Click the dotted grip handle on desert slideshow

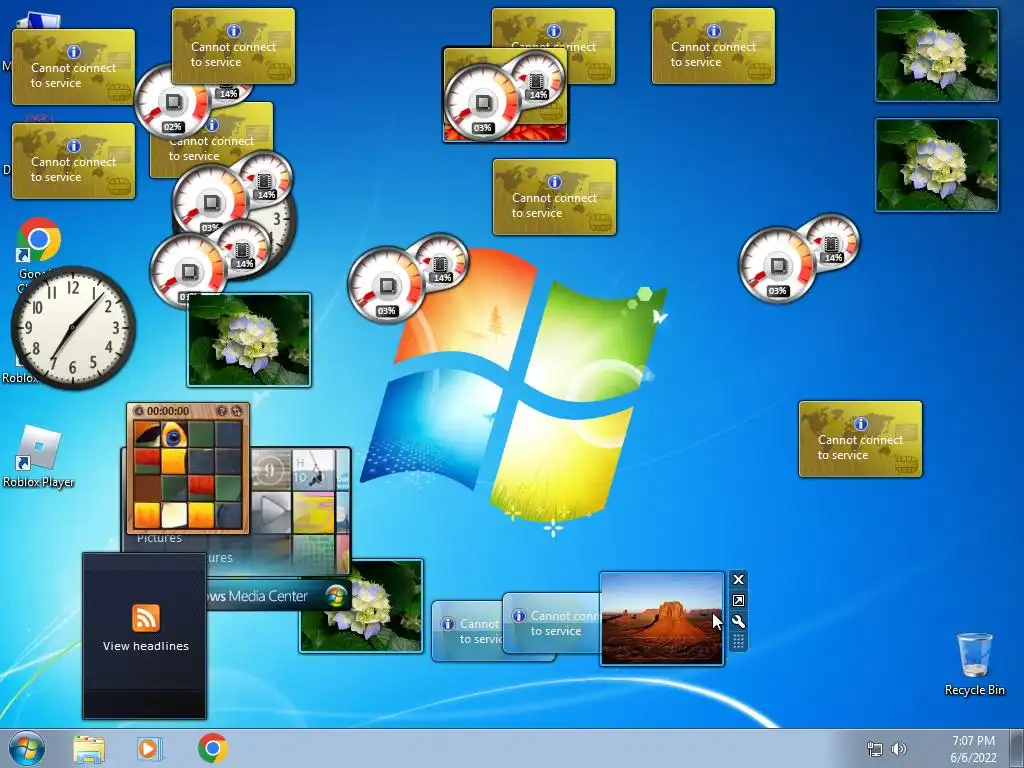click(x=739, y=642)
